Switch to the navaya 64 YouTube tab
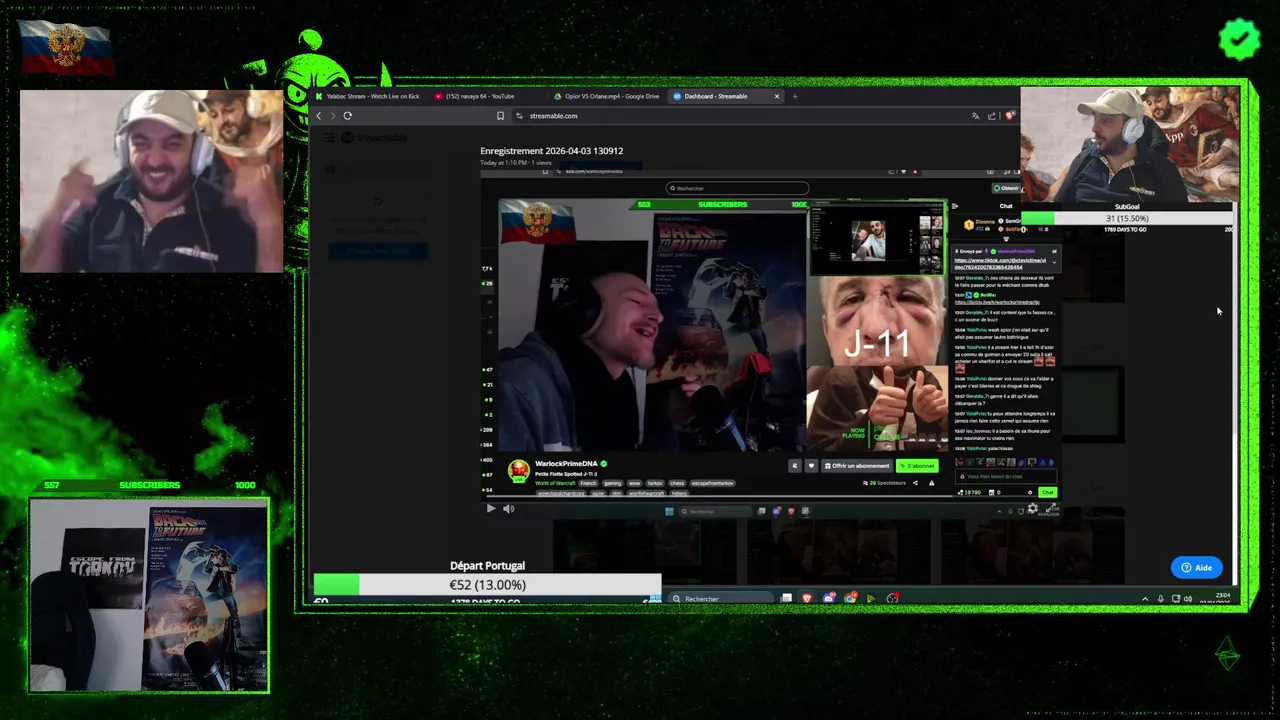 click(478, 96)
